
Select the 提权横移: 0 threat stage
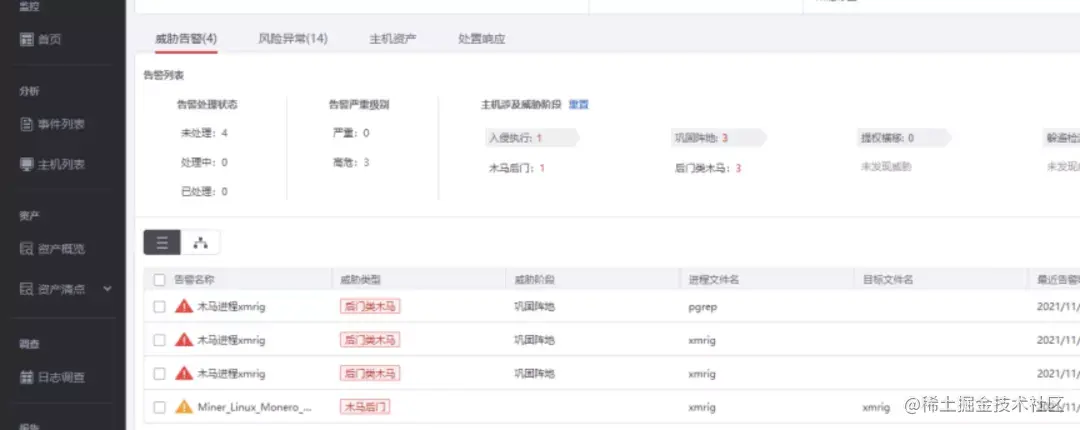point(904,138)
